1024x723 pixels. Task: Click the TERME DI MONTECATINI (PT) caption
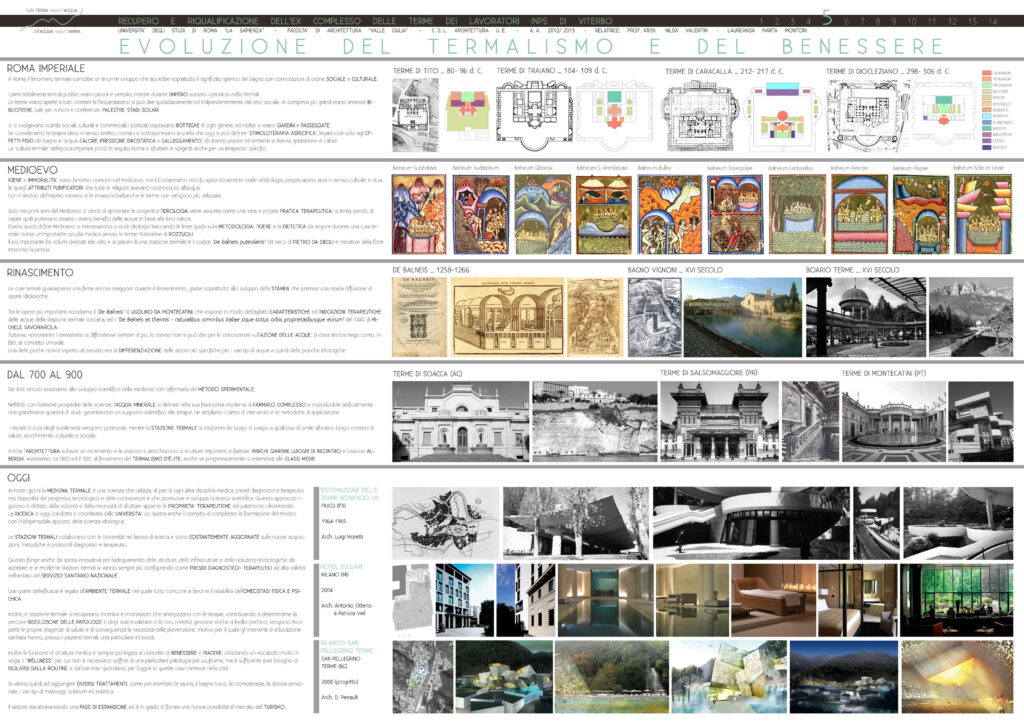(x=884, y=373)
